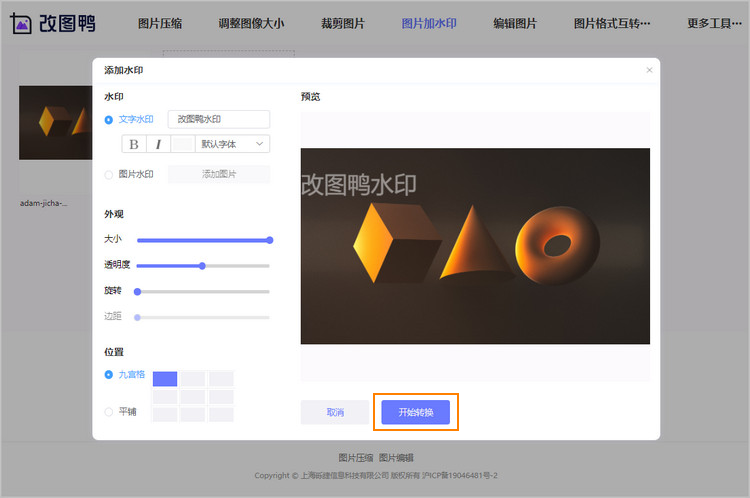Click the 边距 margin slider handle
The width and height of the screenshot is (750, 498).
[x=137, y=318]
